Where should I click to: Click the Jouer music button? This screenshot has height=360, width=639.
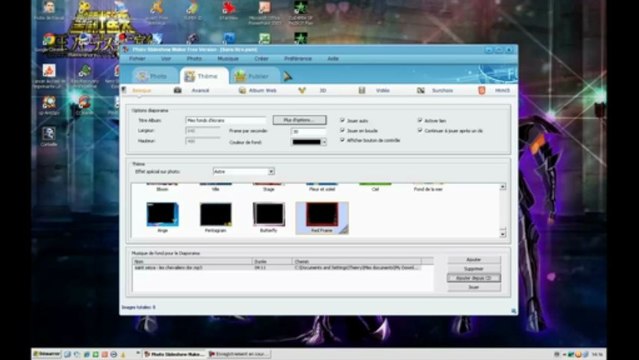click(474, 287)
